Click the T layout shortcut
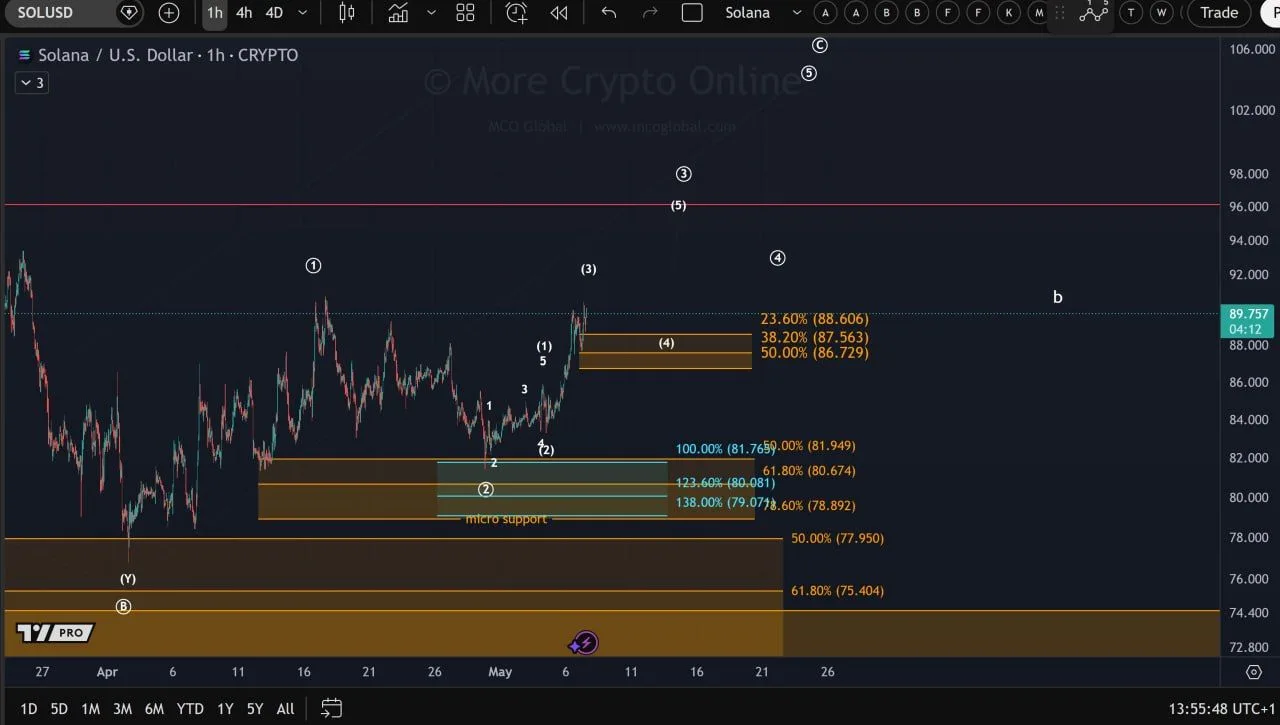This screenshot has width=1280, height=725. 1131,13
